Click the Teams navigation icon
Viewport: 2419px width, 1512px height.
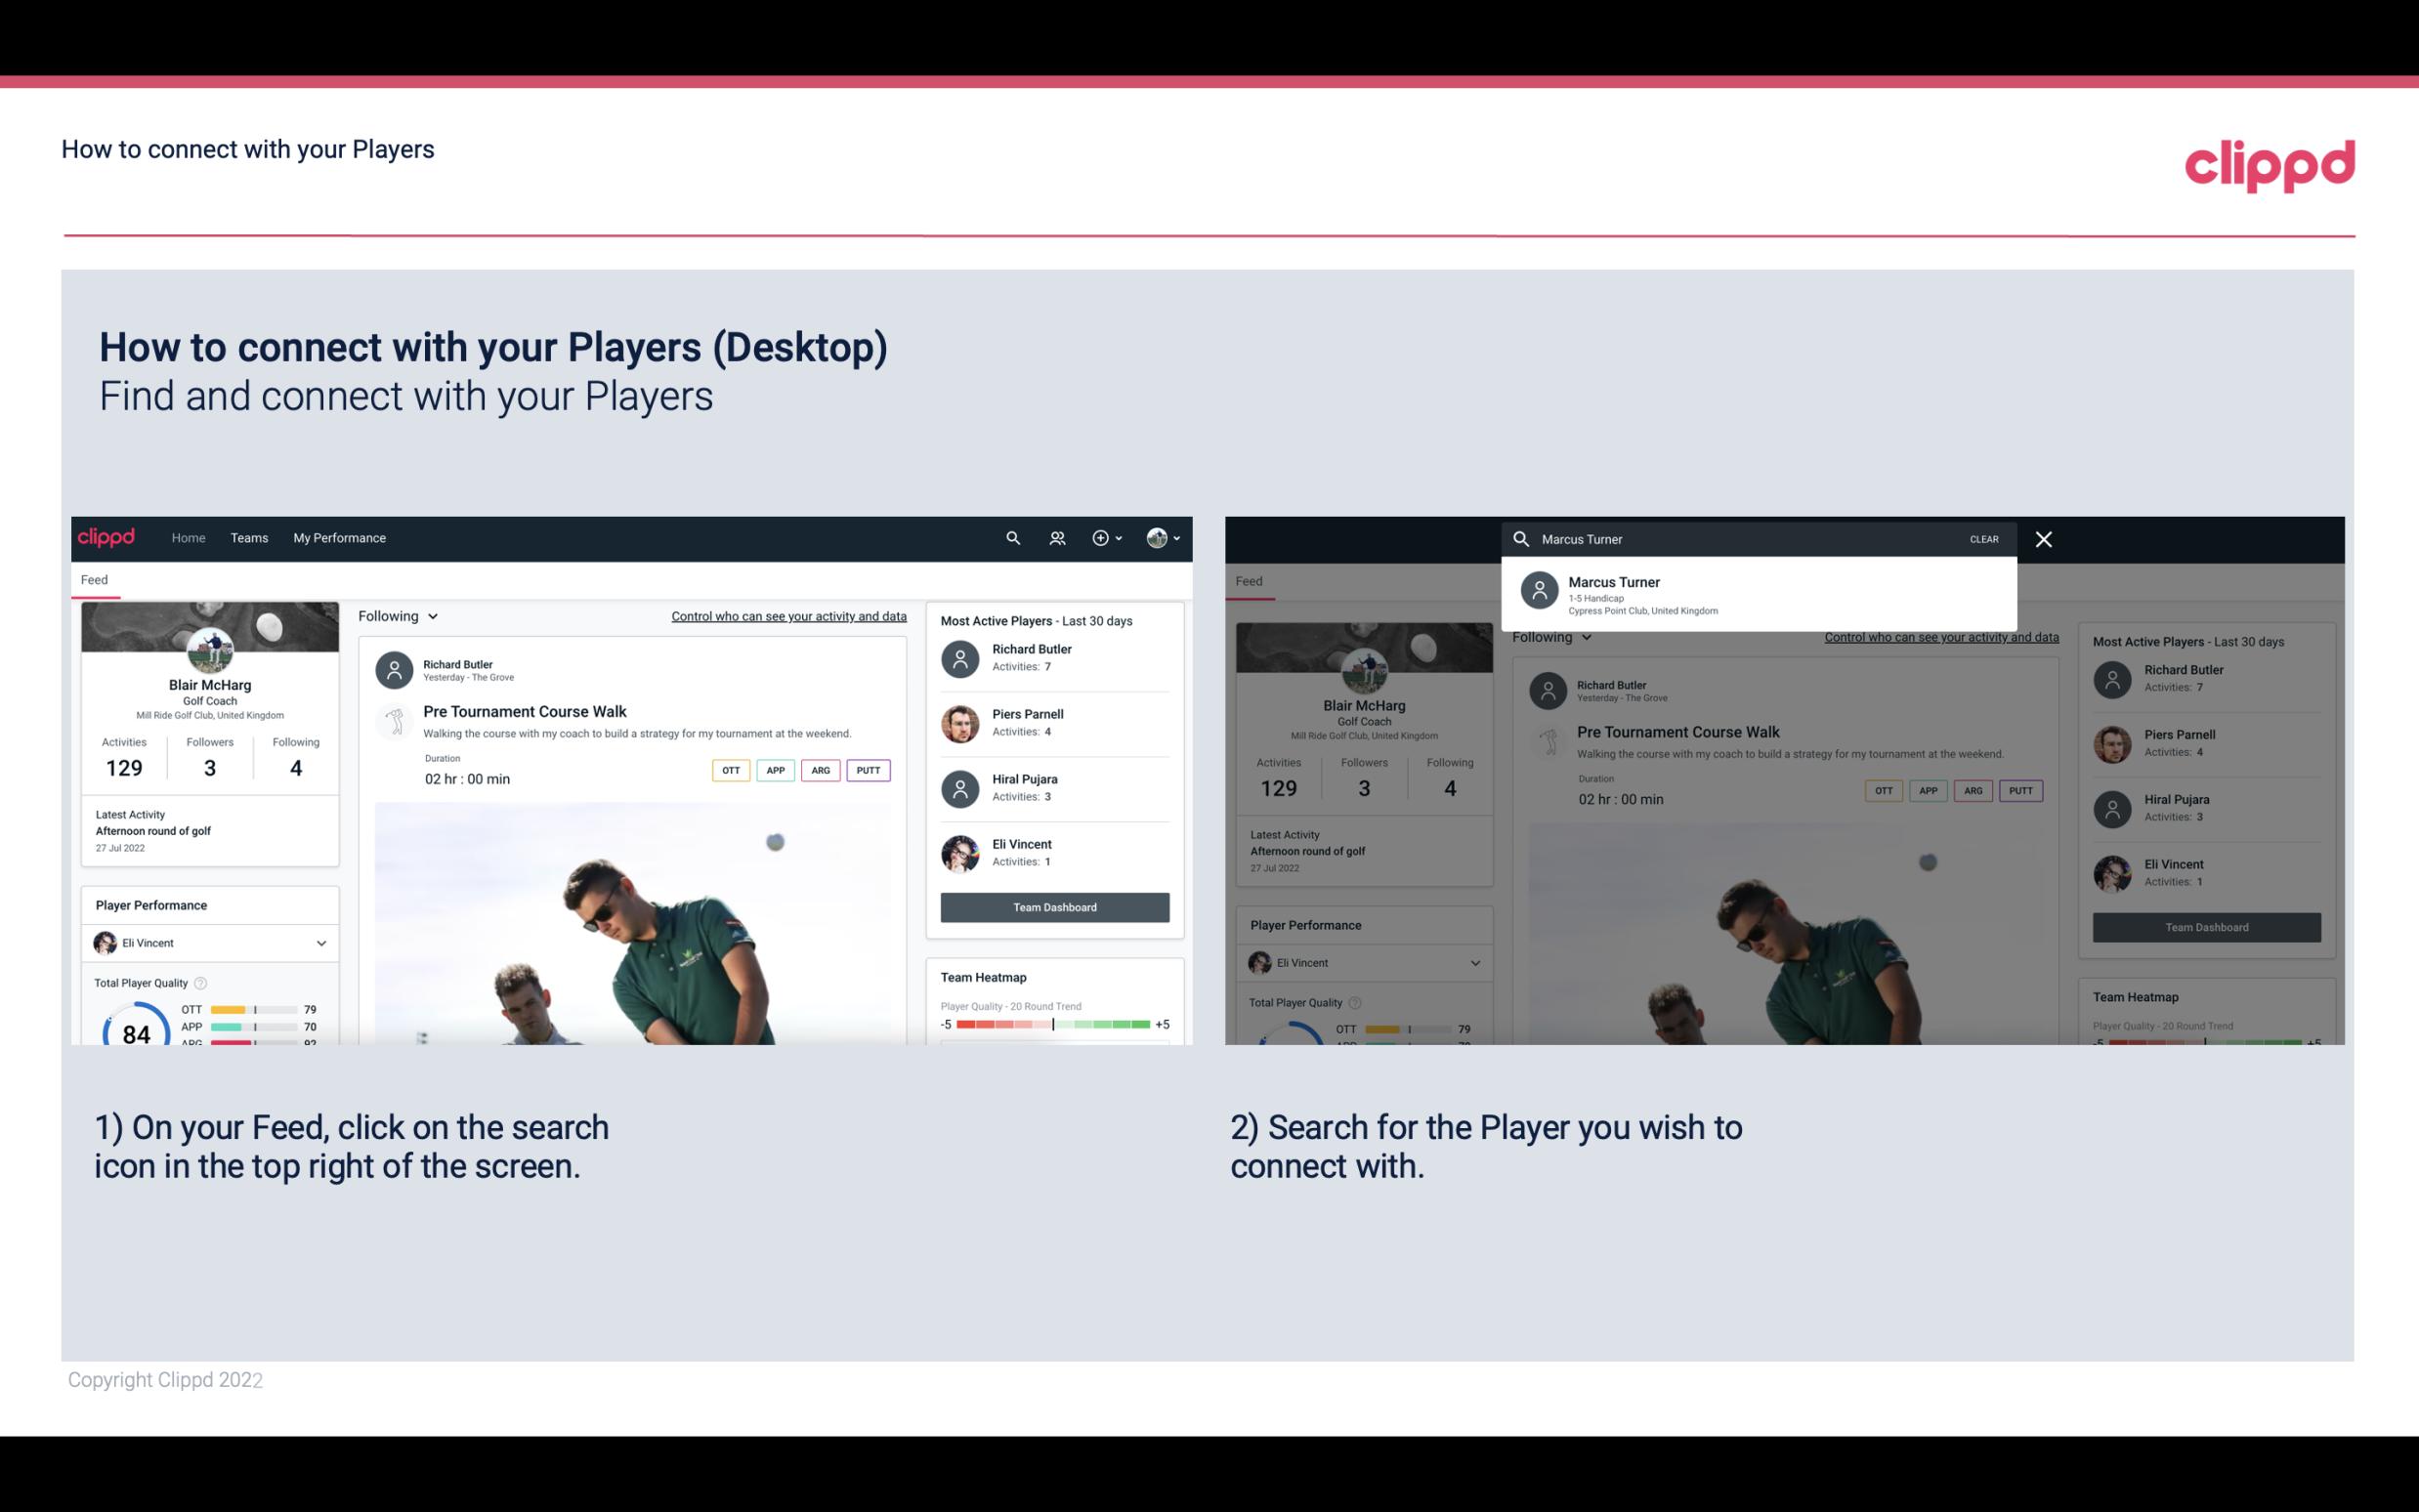pyautogui.click(x=247, y=538)
